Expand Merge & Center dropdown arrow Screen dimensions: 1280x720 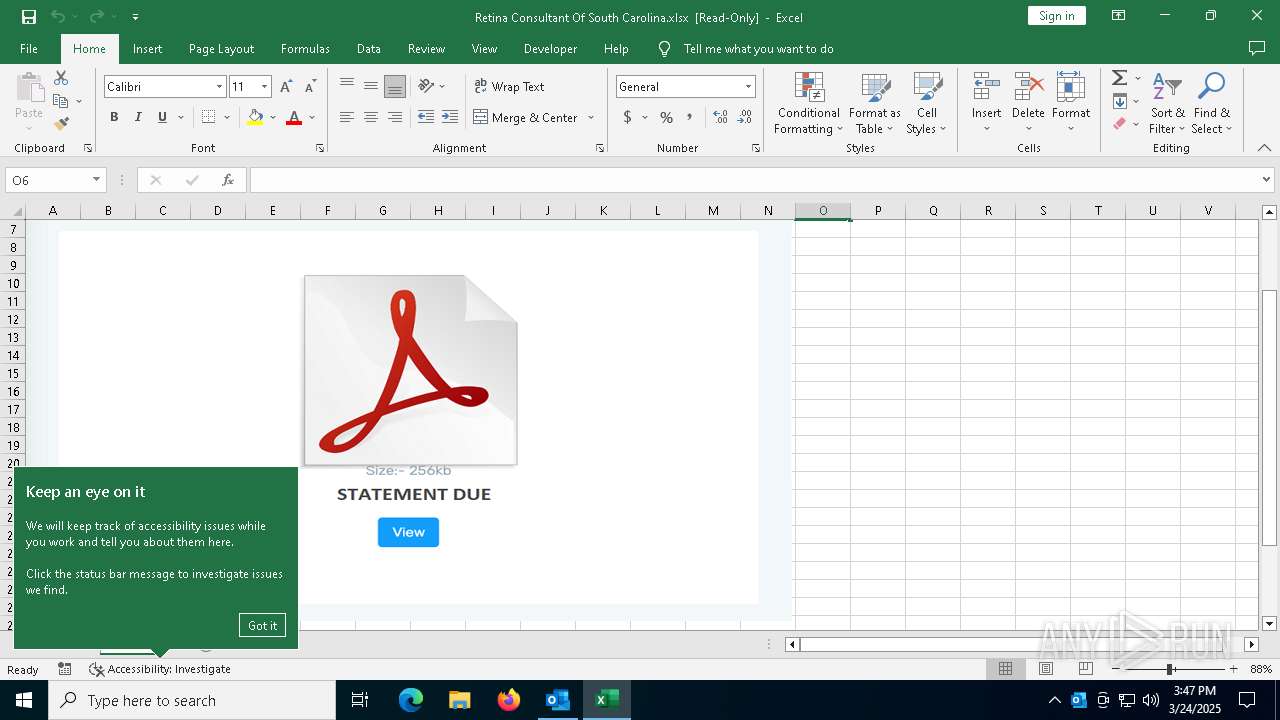coord(591,117)
